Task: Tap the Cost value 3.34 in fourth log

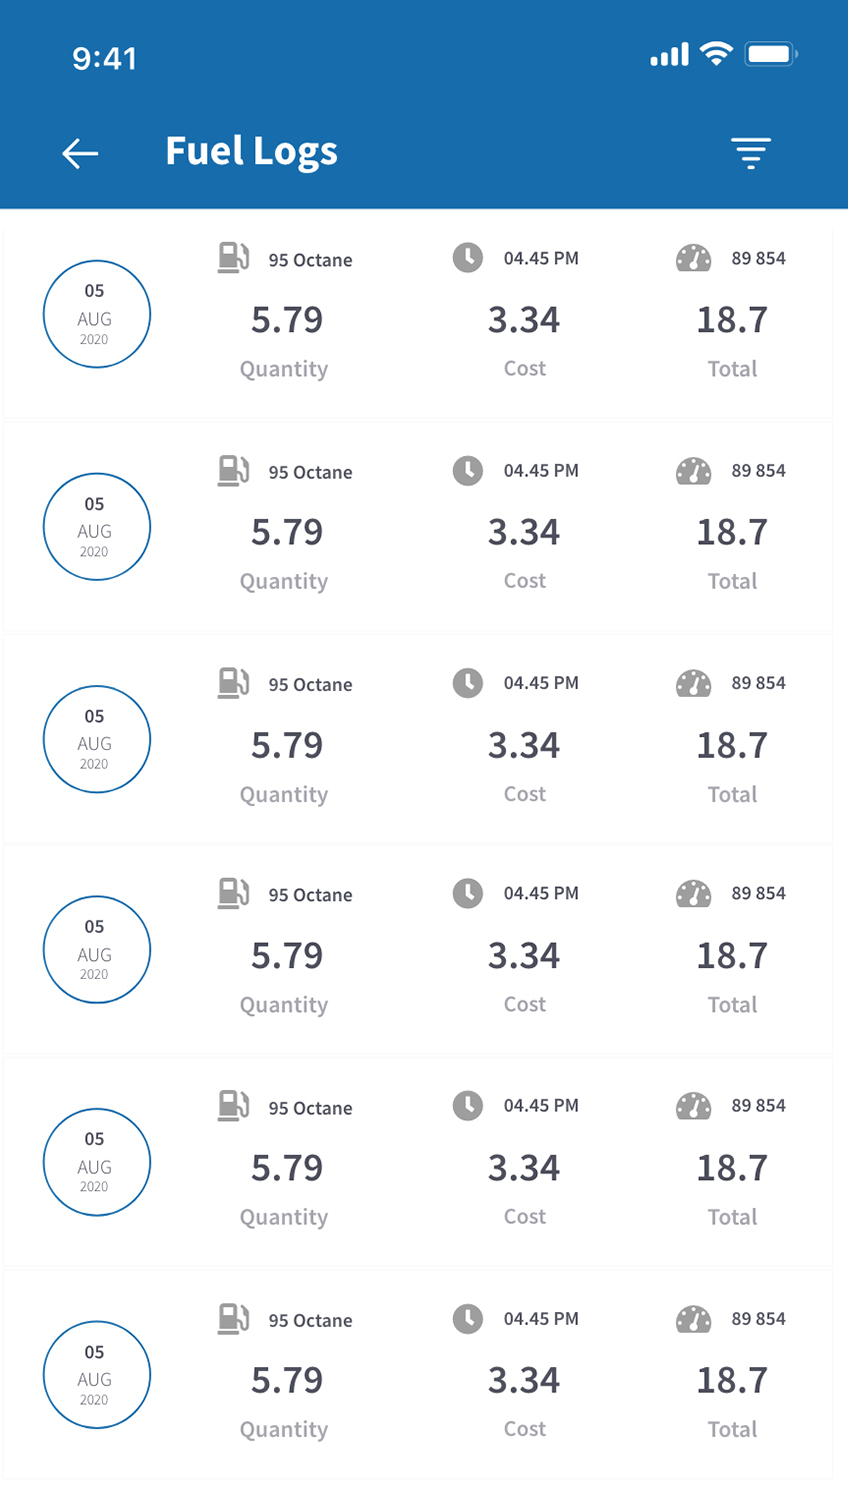Action: [524, 956]
